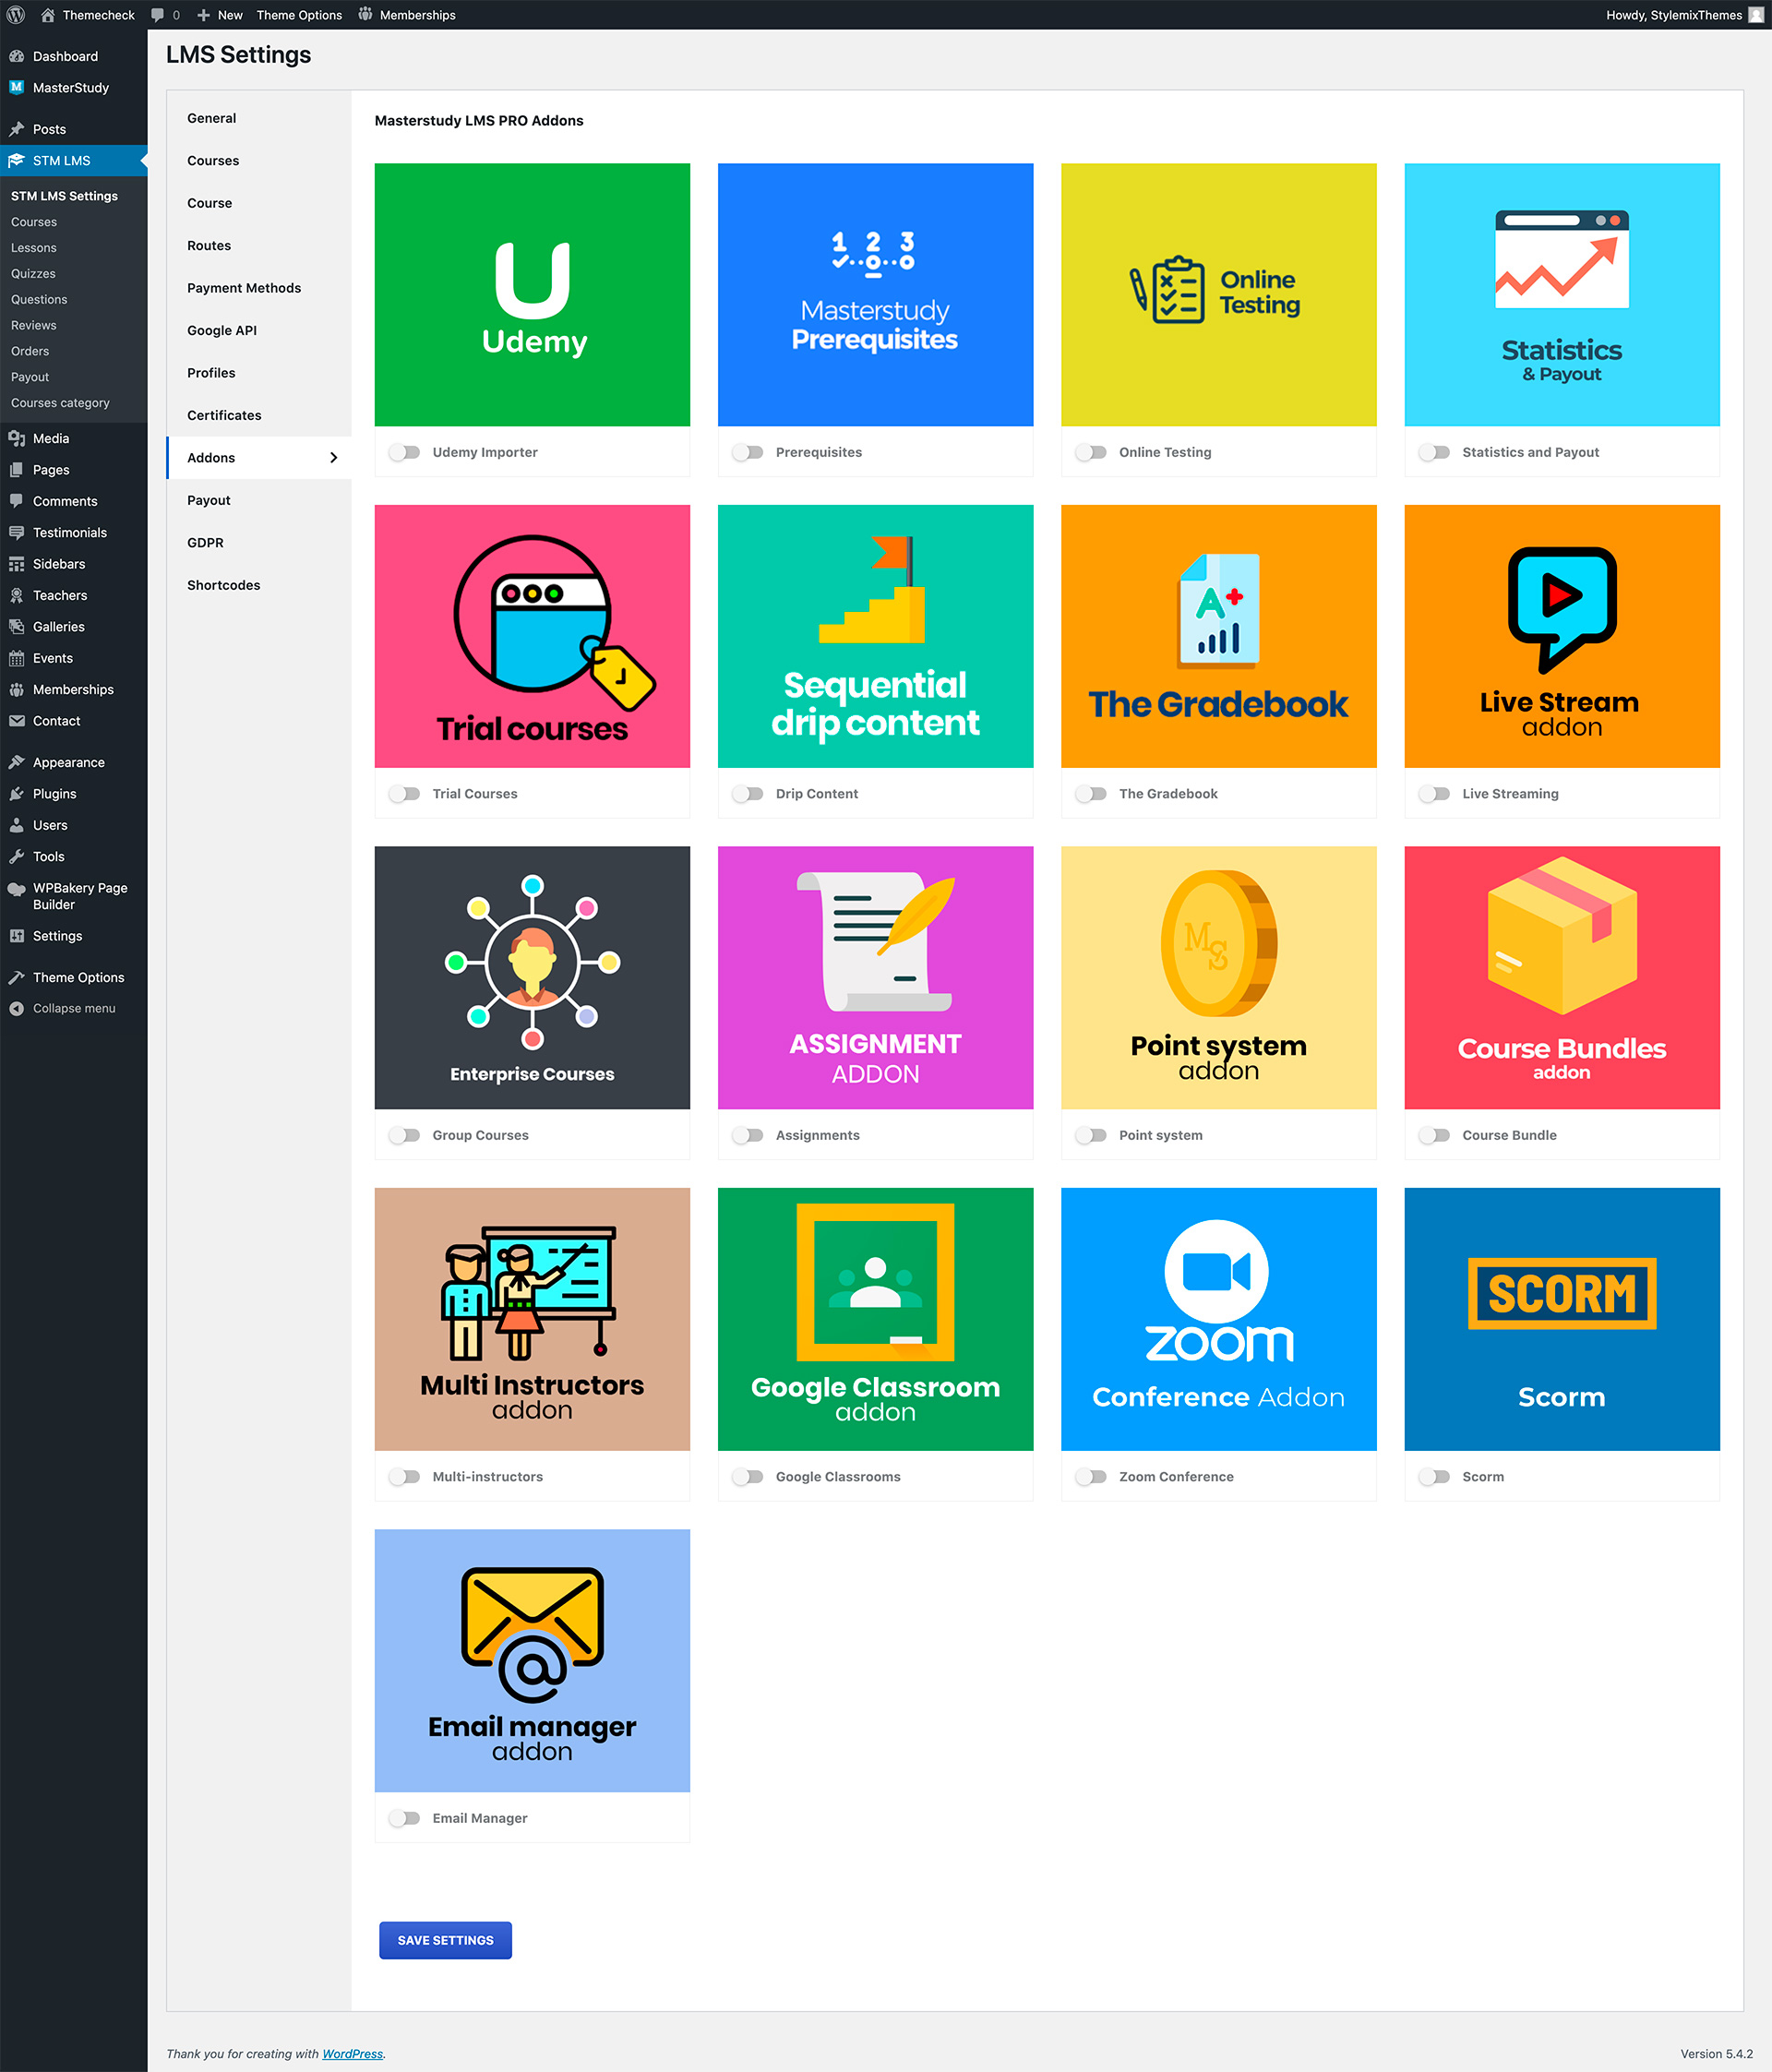This screenshot has width=1772, height=2072.
Task: Click the Tools wrench icon
Action: (x=17, y=857)
